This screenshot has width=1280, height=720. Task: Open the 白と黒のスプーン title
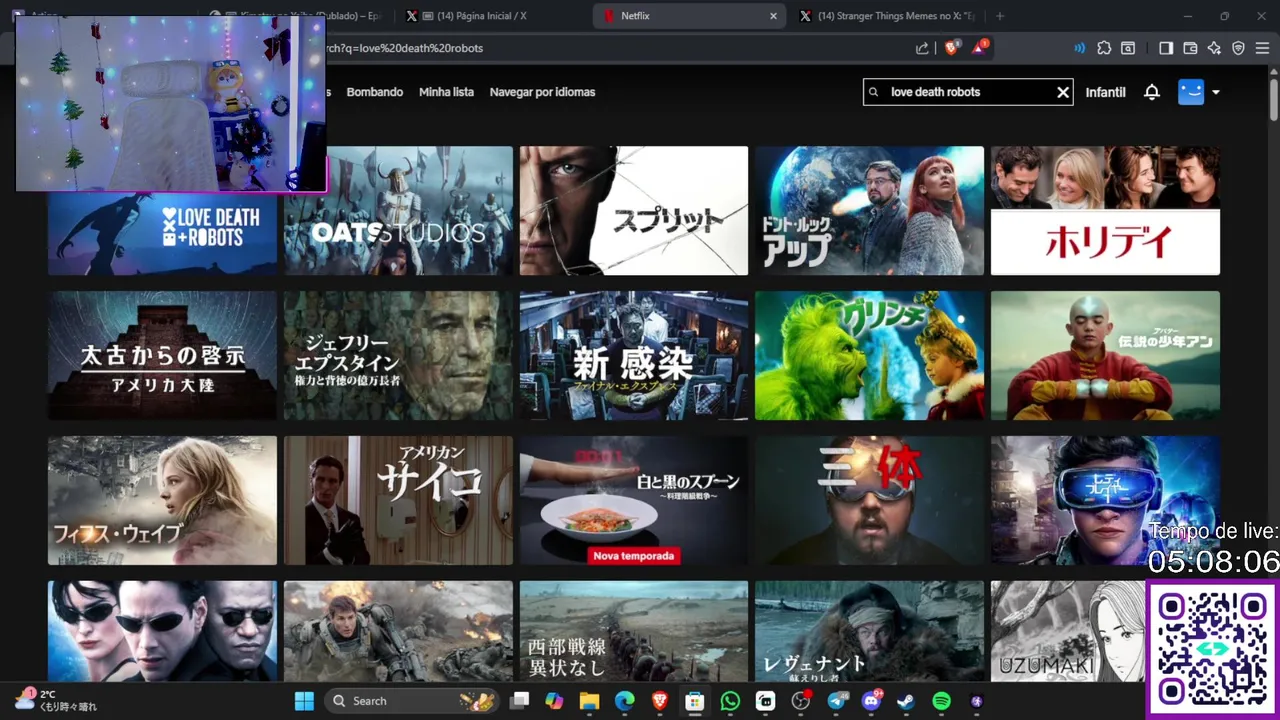point(634,500)
